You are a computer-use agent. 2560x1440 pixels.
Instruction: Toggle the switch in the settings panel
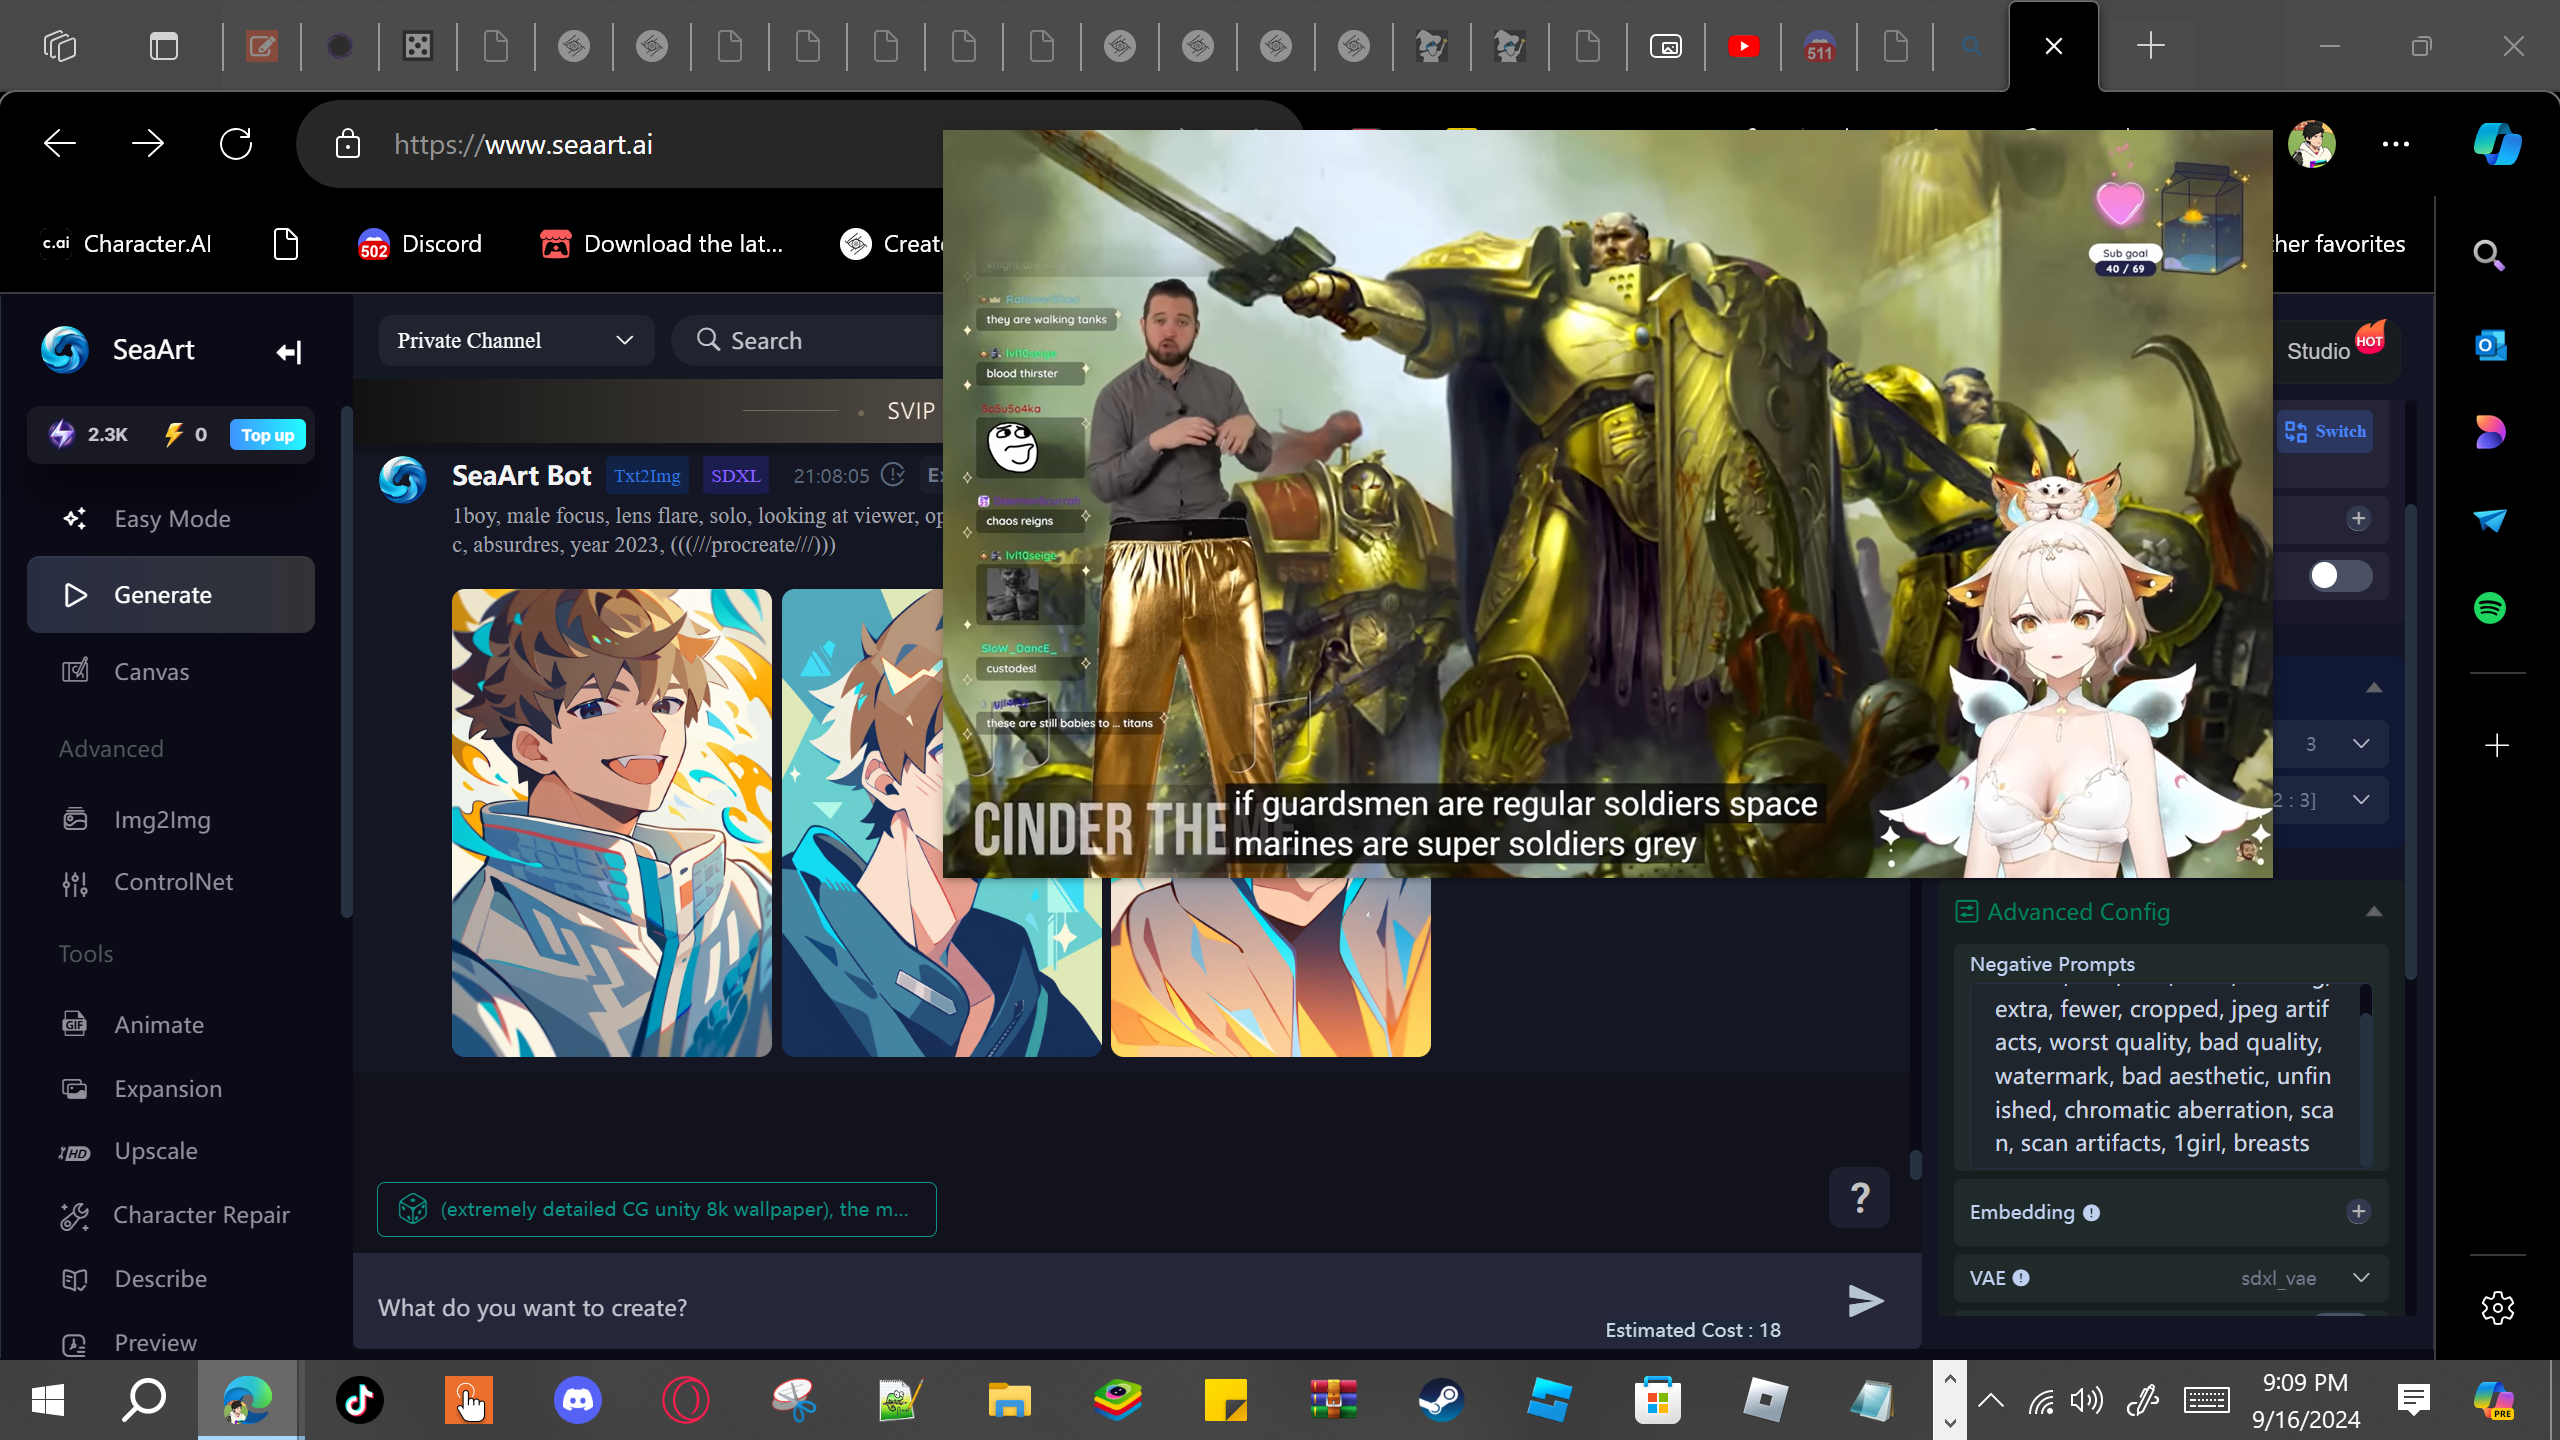click(2340, 575)
